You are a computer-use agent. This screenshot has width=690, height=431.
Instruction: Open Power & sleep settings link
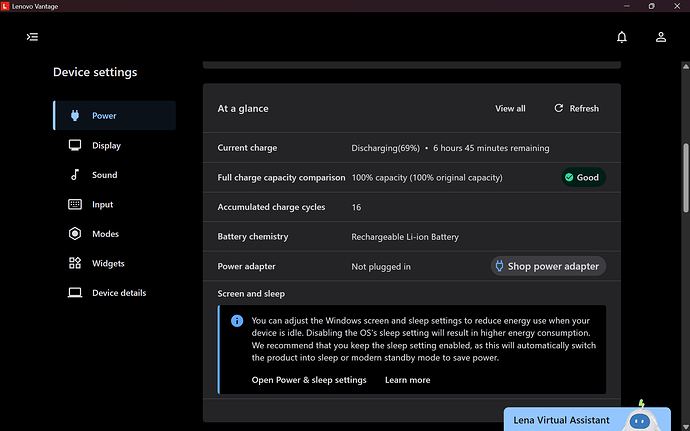[x=309, y=380]
